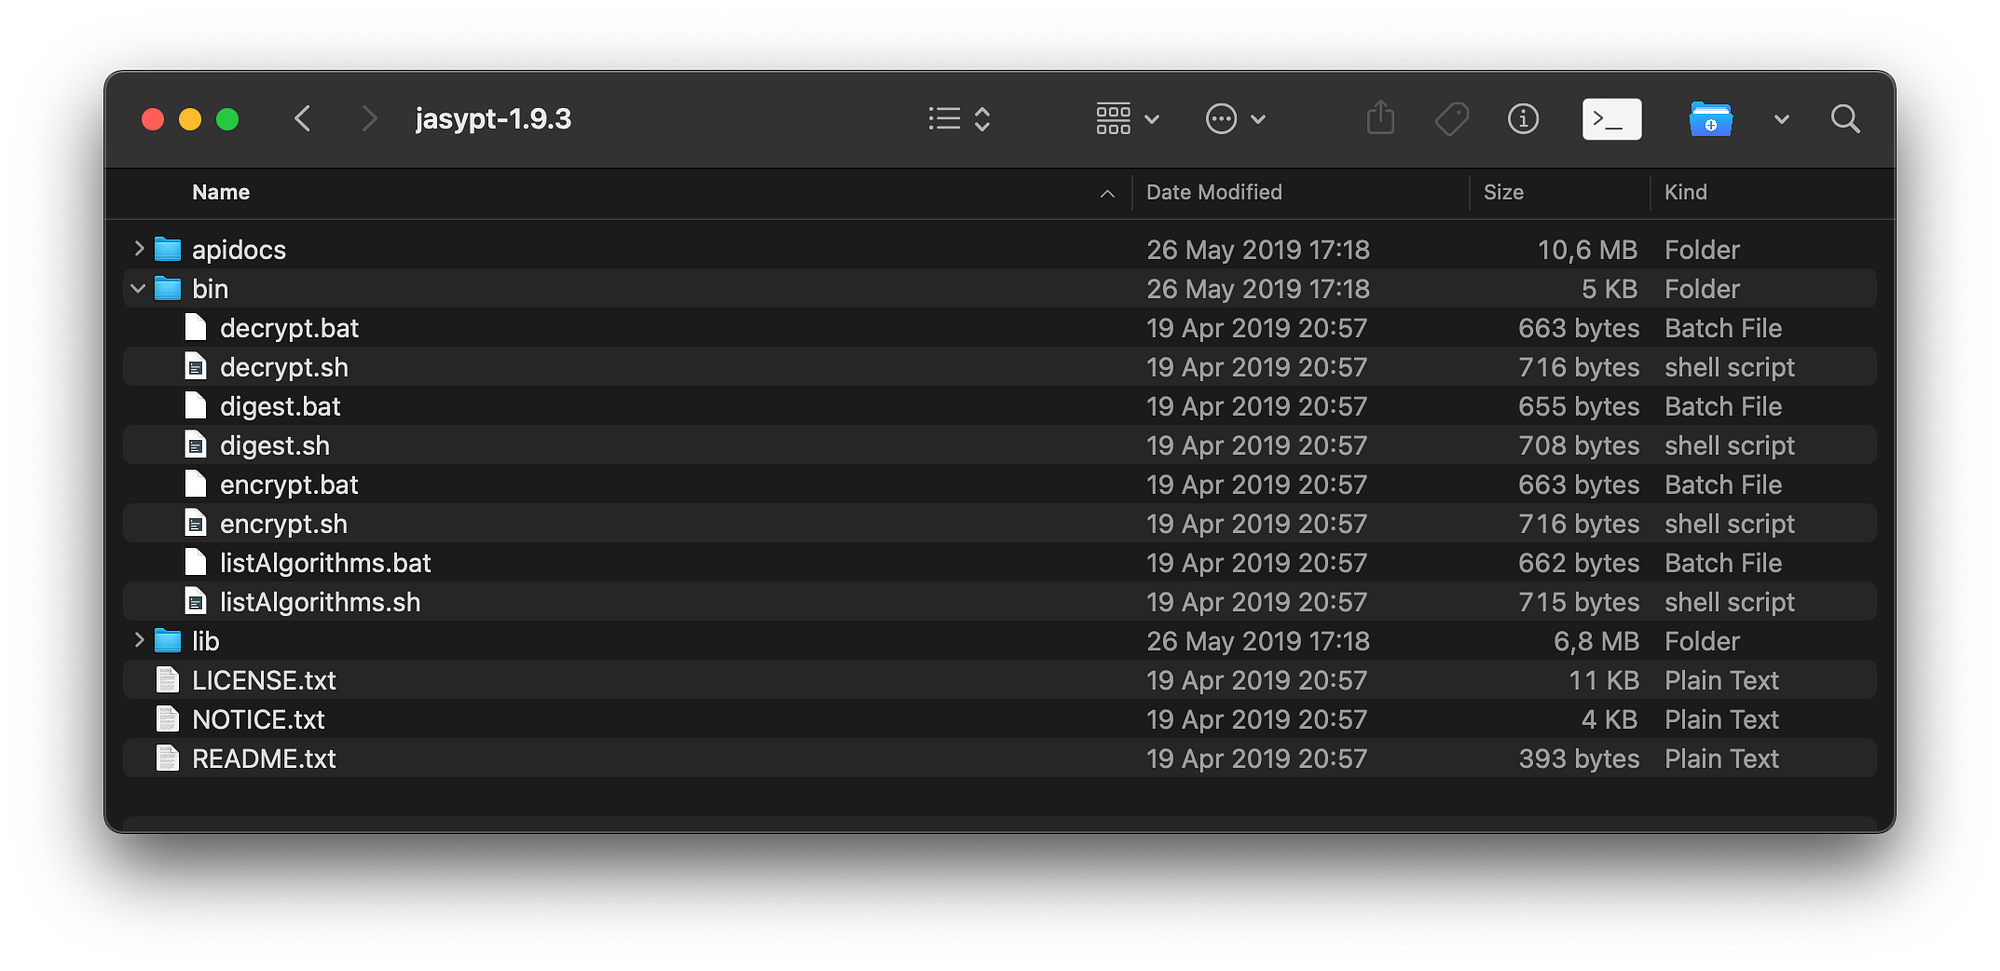The height and width of the screenshot is (971, 2000).
Task: Click the 393 bytes size of README.txt
Action: [1579, 759]
